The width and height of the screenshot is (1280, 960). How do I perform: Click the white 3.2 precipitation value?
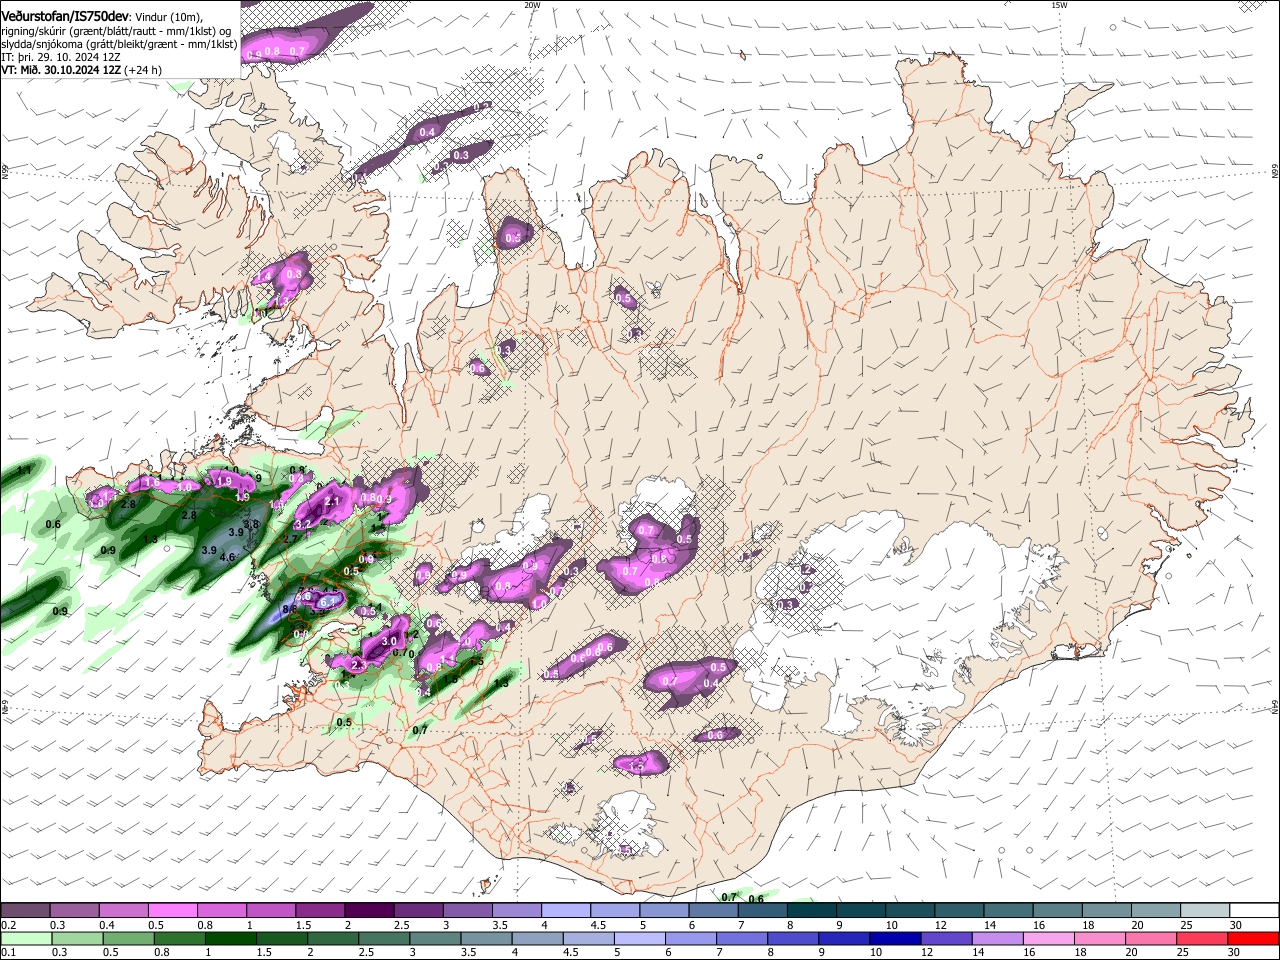305,524
